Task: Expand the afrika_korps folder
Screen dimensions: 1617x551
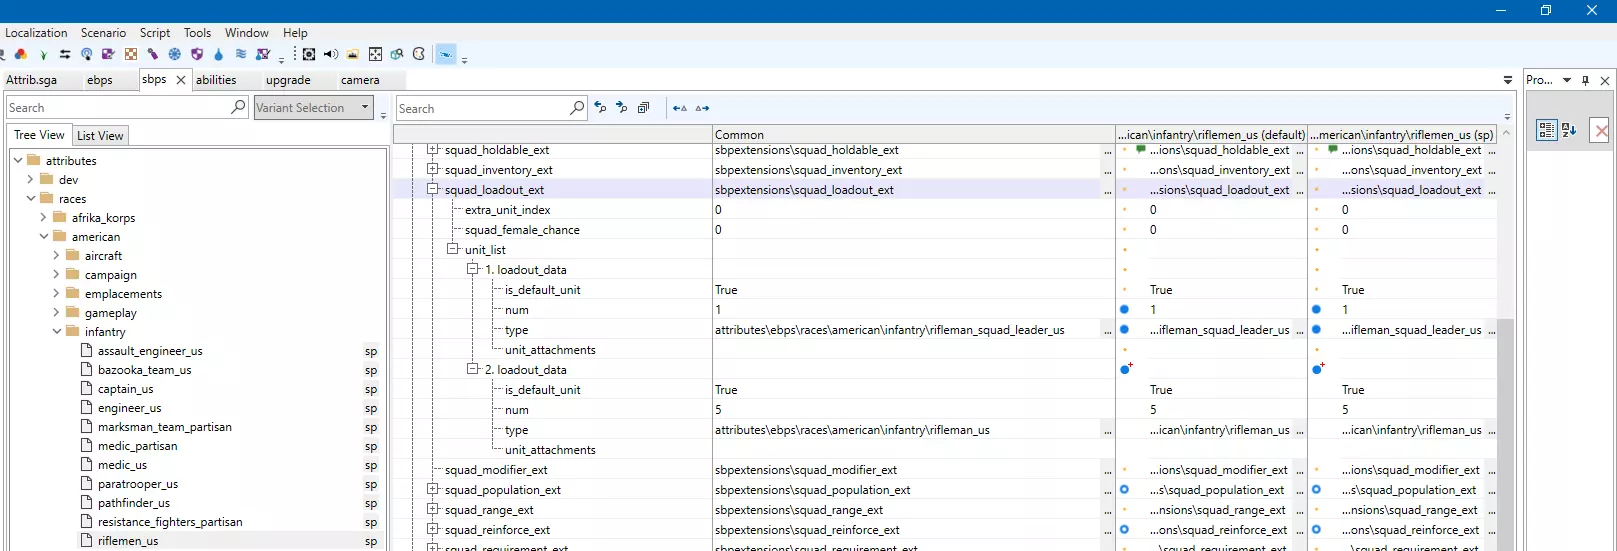Action: coord(43,217)
